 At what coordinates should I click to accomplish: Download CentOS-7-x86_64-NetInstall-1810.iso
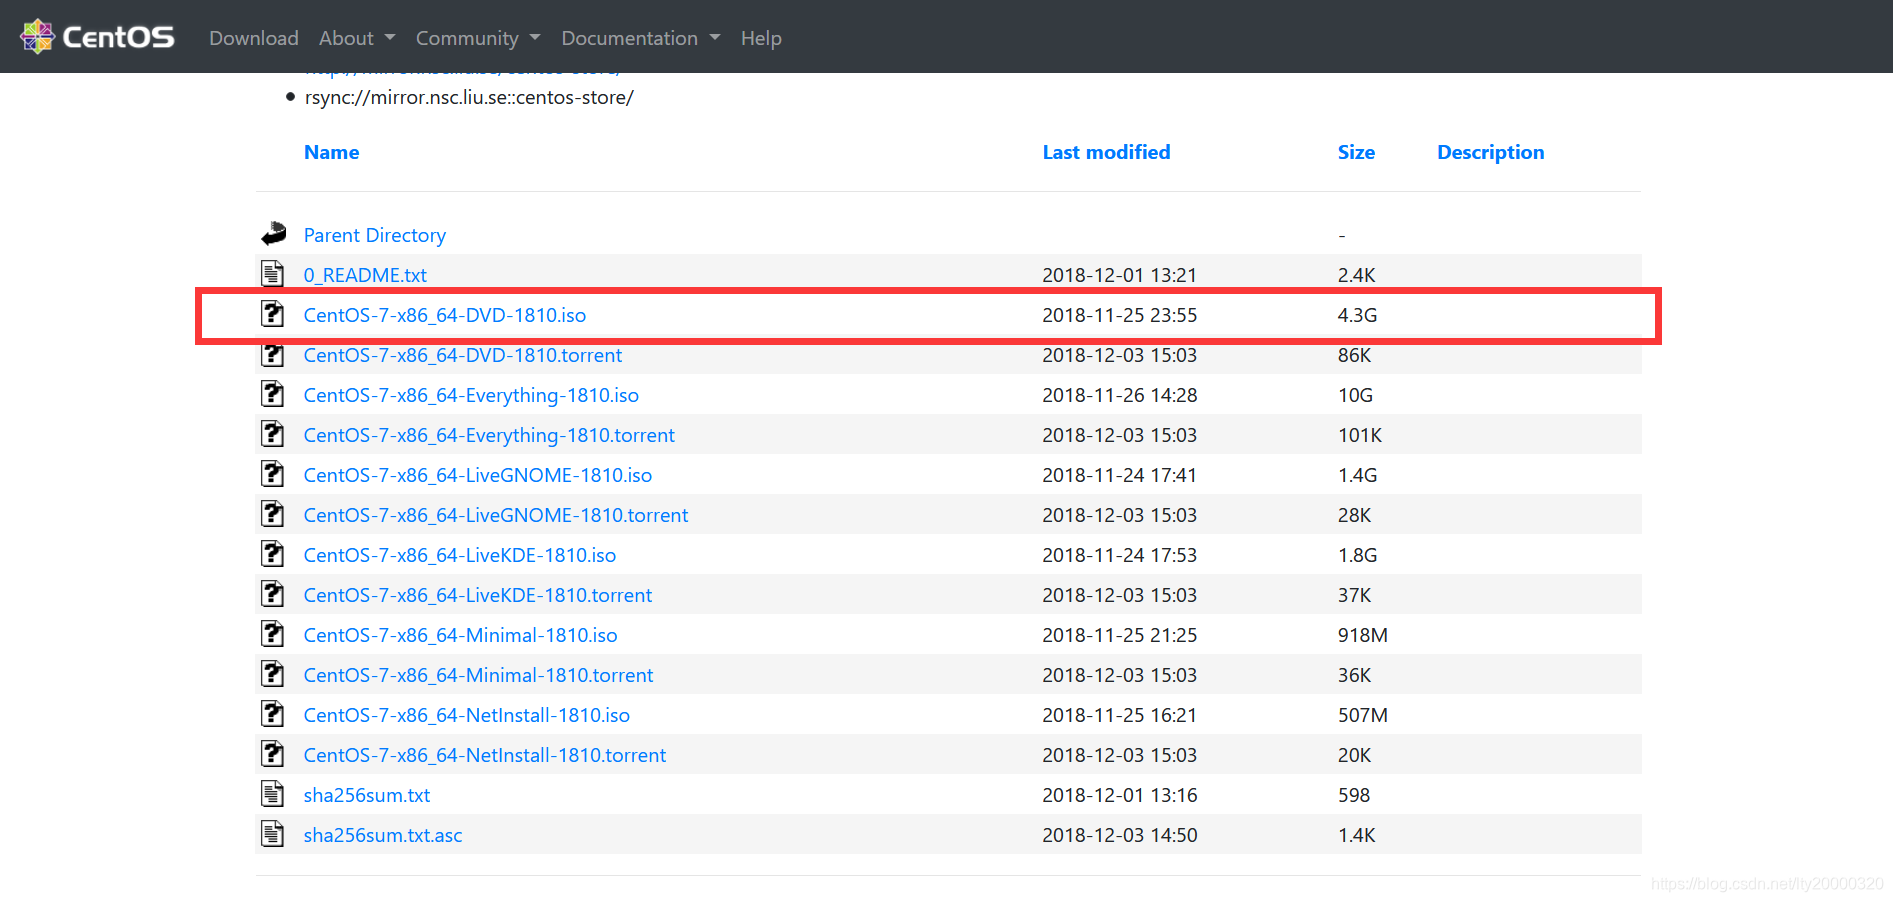pyautogui.click(x=467, y=715)
